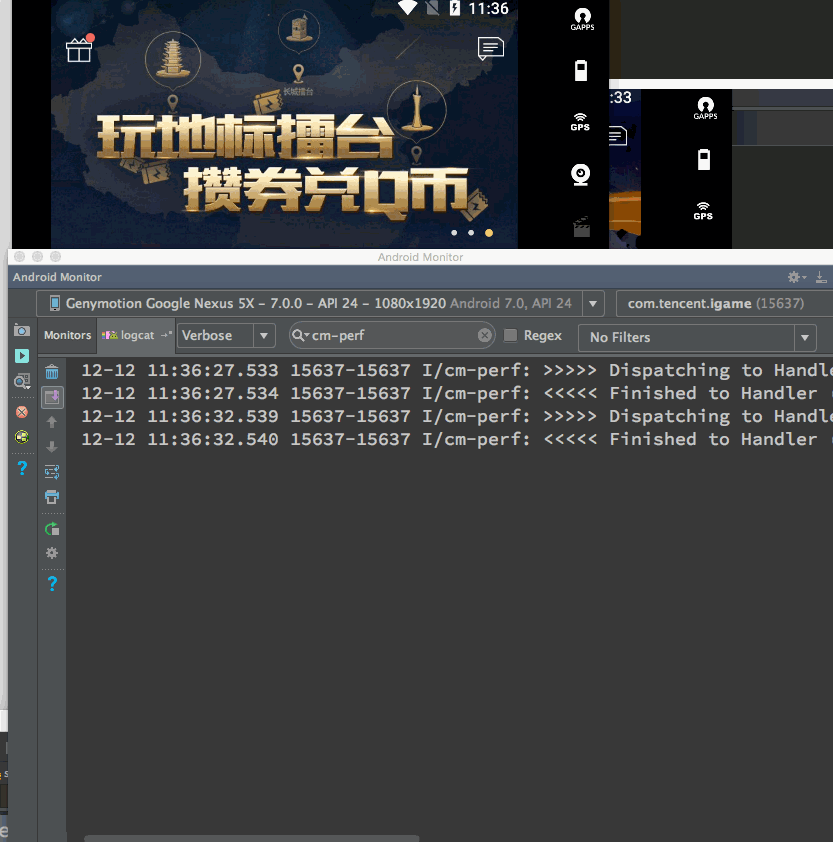This screenshot has width=833, height=842.
Task: Open the Verbose log level dropdown
Action: click(226, 336)
